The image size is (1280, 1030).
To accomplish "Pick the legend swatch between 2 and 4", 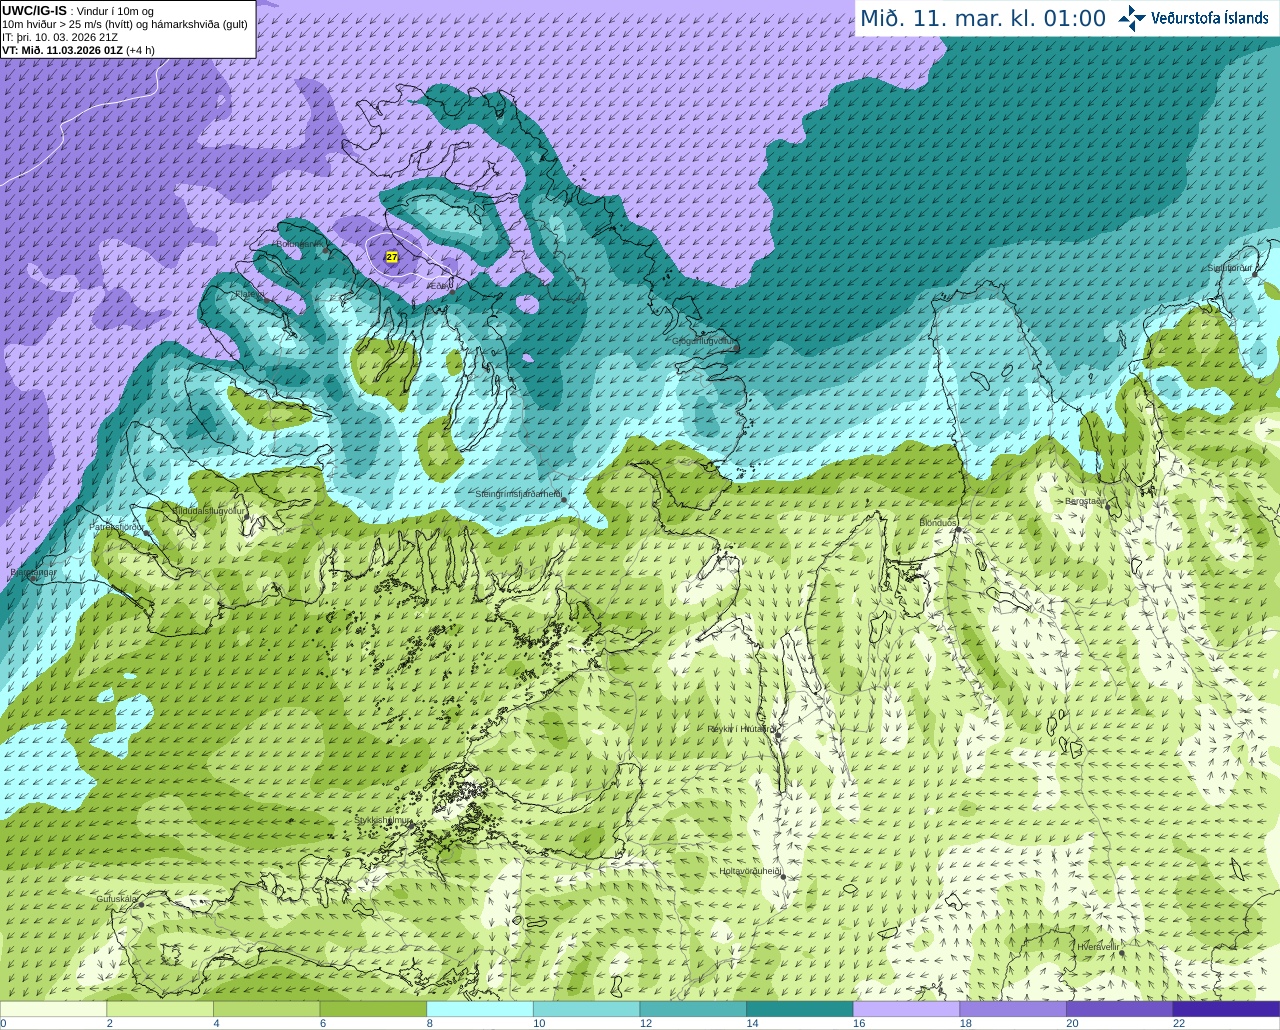I will [160, 1009].
